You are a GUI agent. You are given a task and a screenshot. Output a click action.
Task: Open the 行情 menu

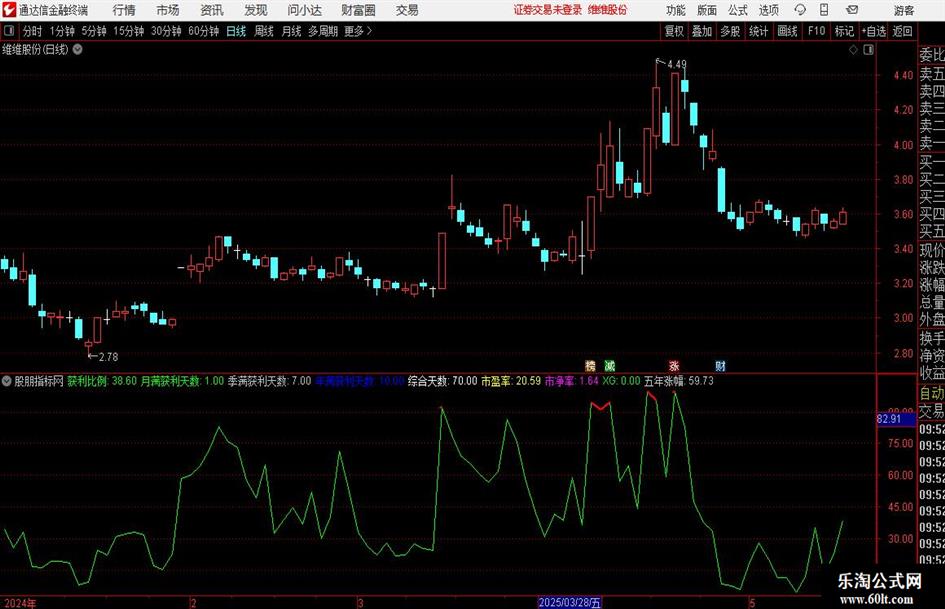pyautogui.click(x=124, y=10)
